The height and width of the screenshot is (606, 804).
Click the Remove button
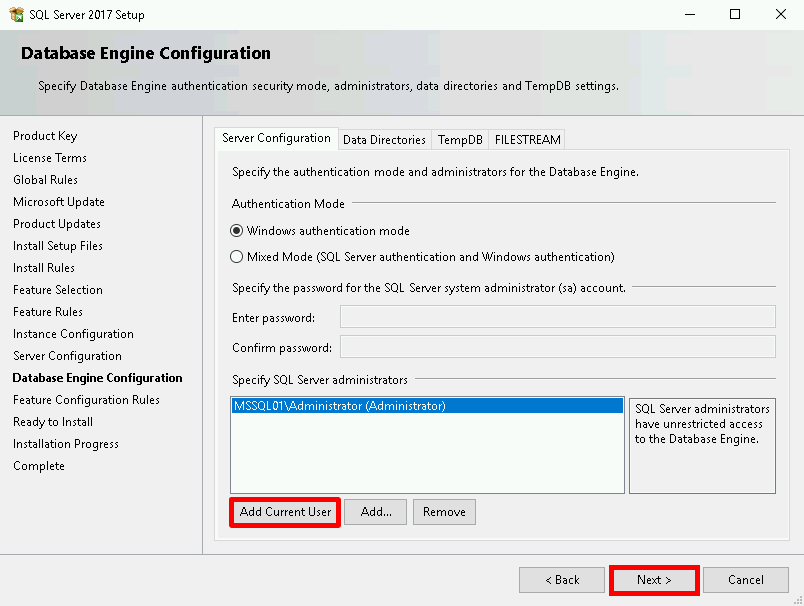click(x=444, y=512)
